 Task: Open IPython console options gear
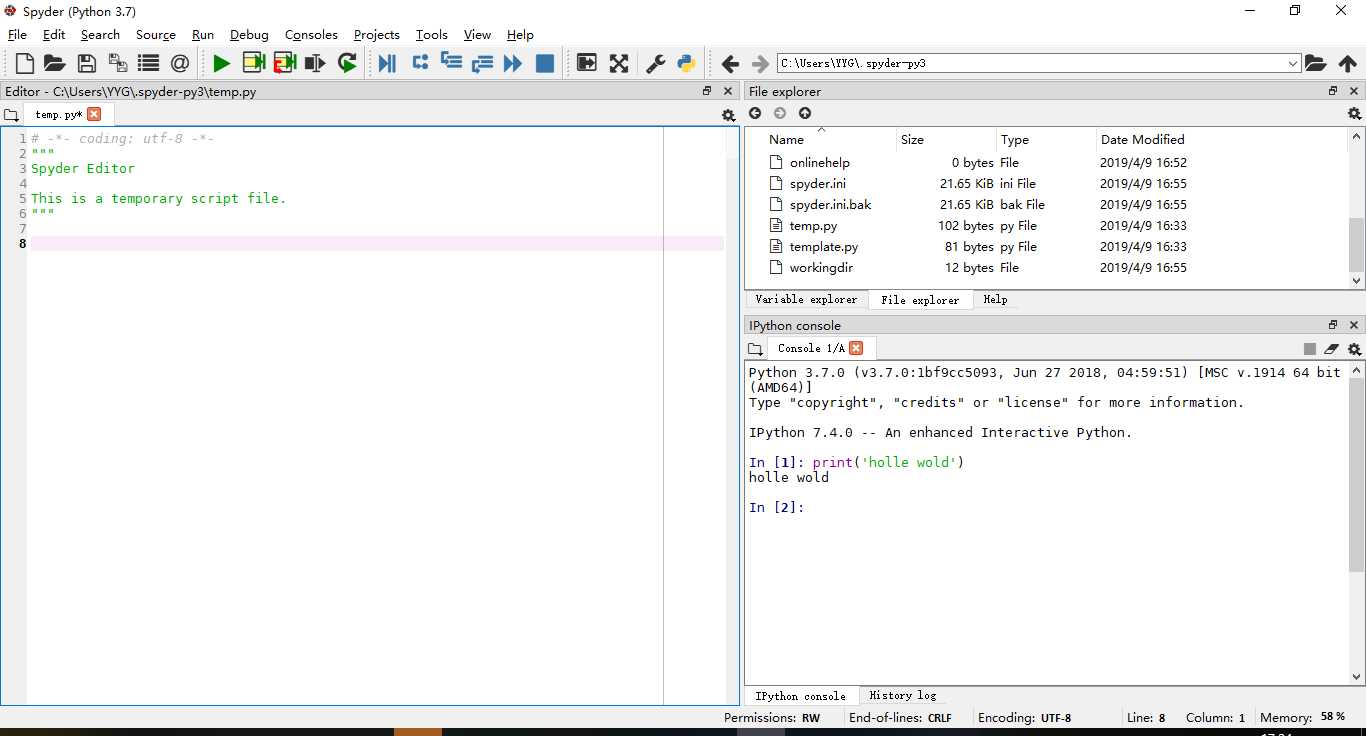(1354, 349)
